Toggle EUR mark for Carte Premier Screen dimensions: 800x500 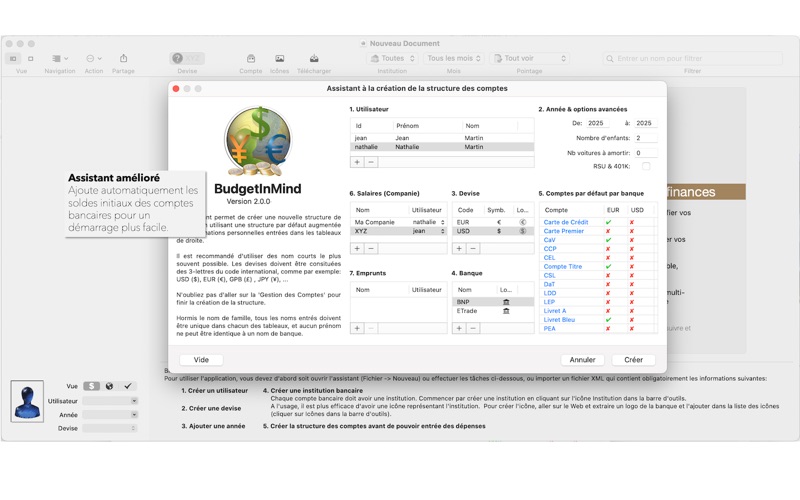(x=608, y=231)
